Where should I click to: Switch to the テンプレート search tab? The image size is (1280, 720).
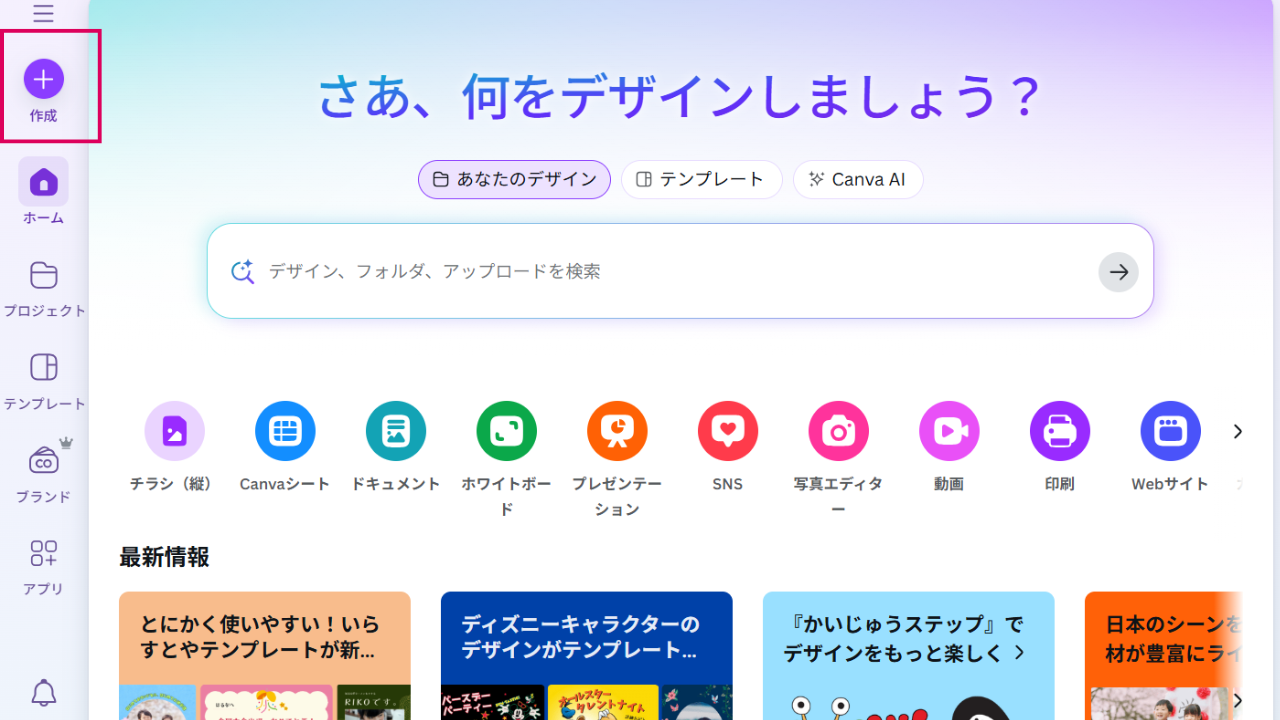pyautogui.click(x=701, y=180)
